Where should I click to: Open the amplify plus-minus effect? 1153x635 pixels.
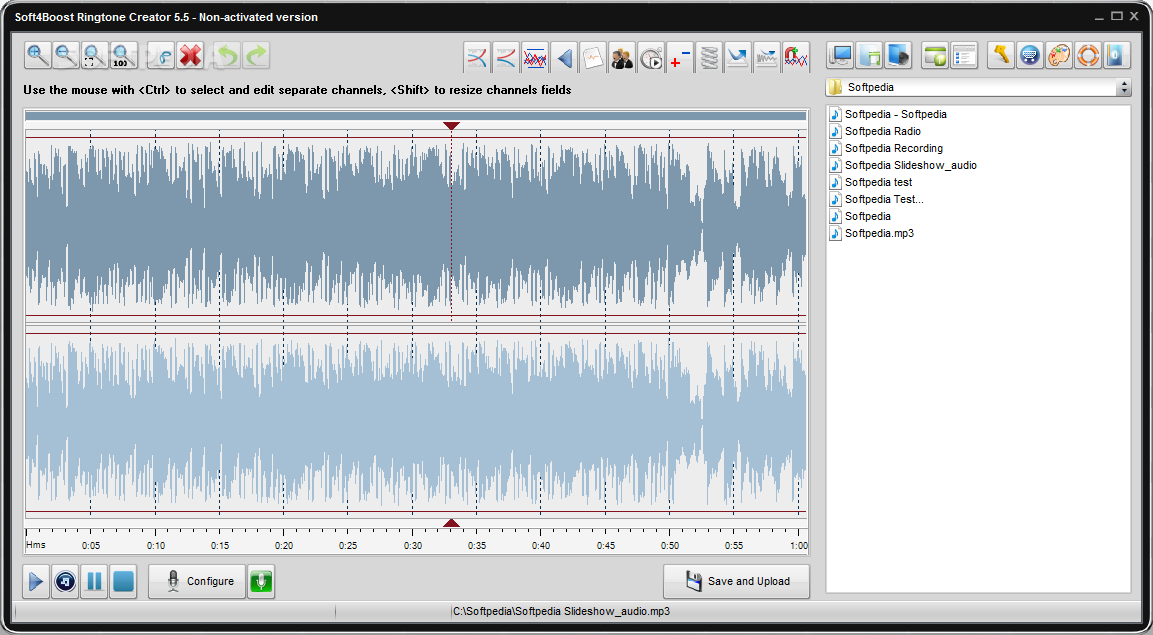point(680,57)
